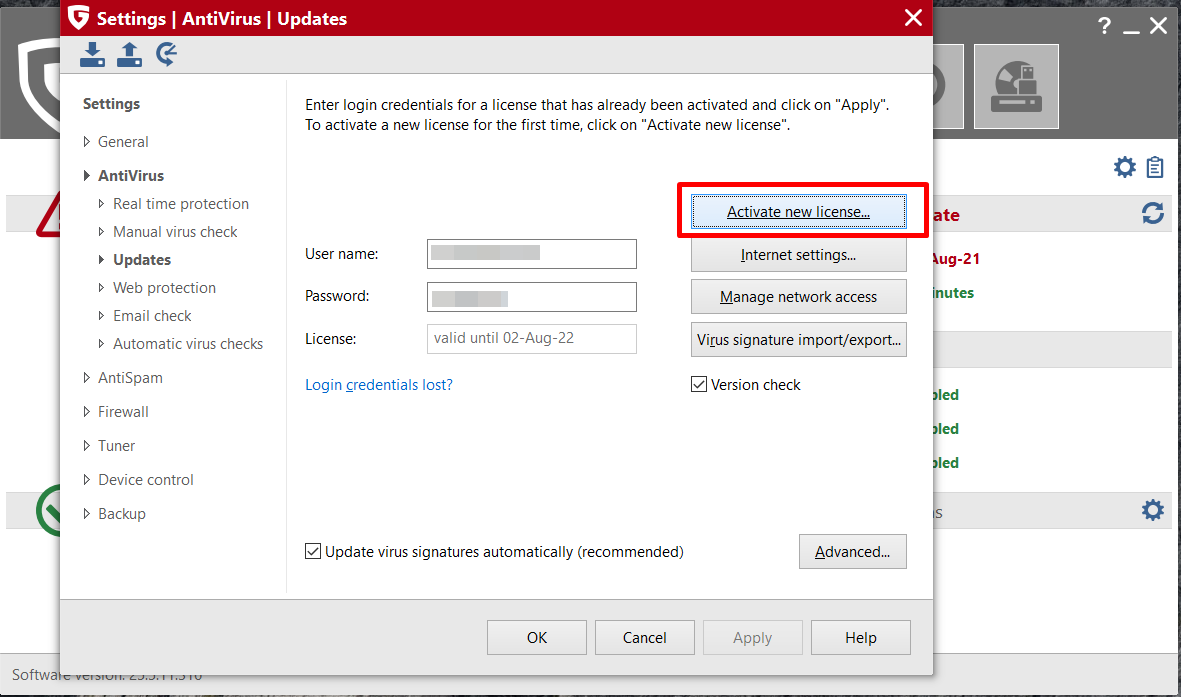The width and height of the screenshot is (1181, 697).
Task: Click the lower gear icon in main window
Action: coord(1152,510)
